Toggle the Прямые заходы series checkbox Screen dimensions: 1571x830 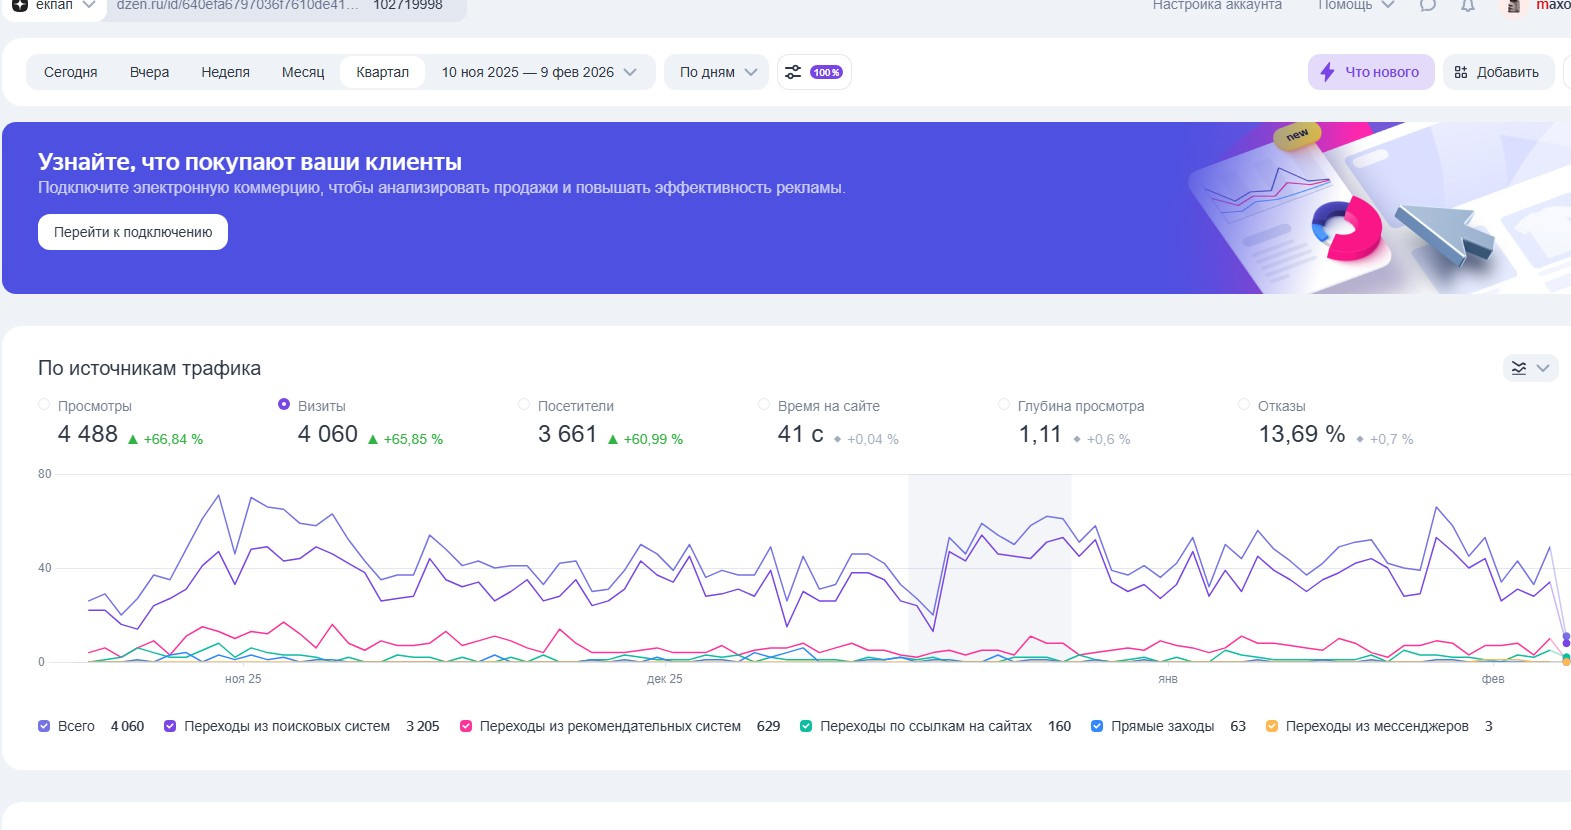1097,726
